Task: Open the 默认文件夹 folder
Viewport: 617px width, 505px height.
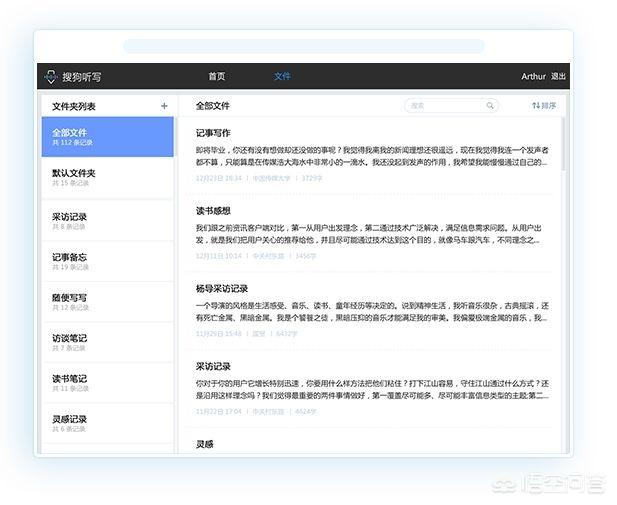Action: point(107,177)
